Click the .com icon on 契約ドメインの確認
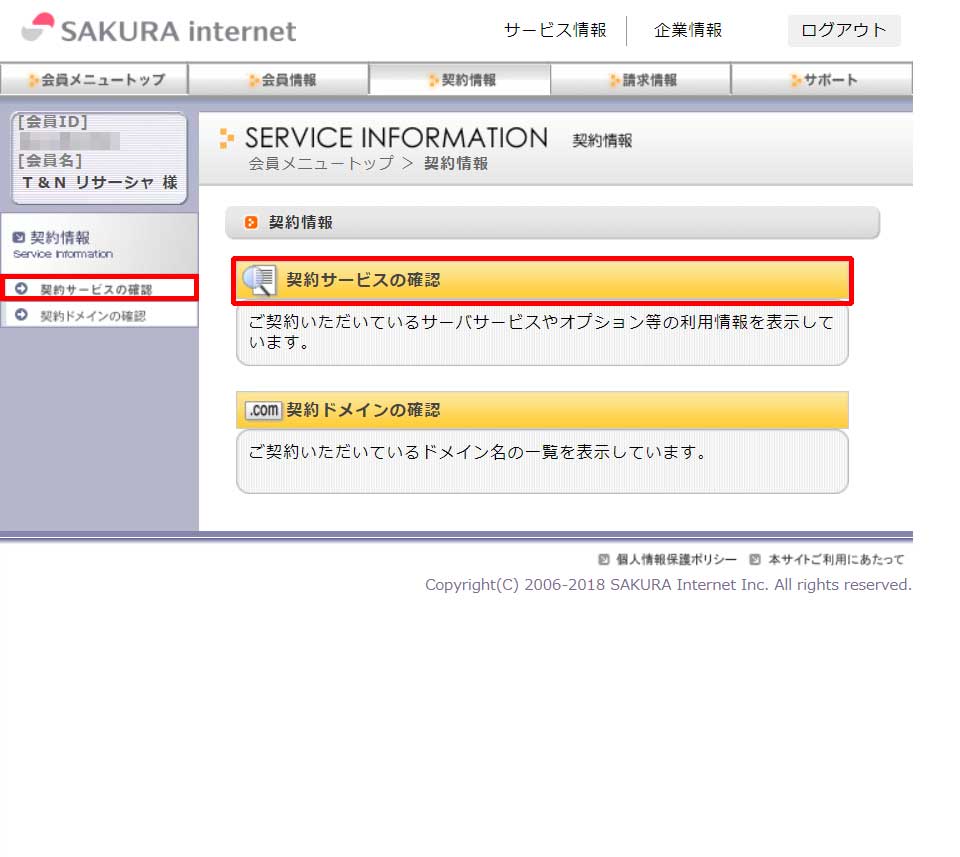Screen dimensions: 960x857 click(x=263, y=410)
